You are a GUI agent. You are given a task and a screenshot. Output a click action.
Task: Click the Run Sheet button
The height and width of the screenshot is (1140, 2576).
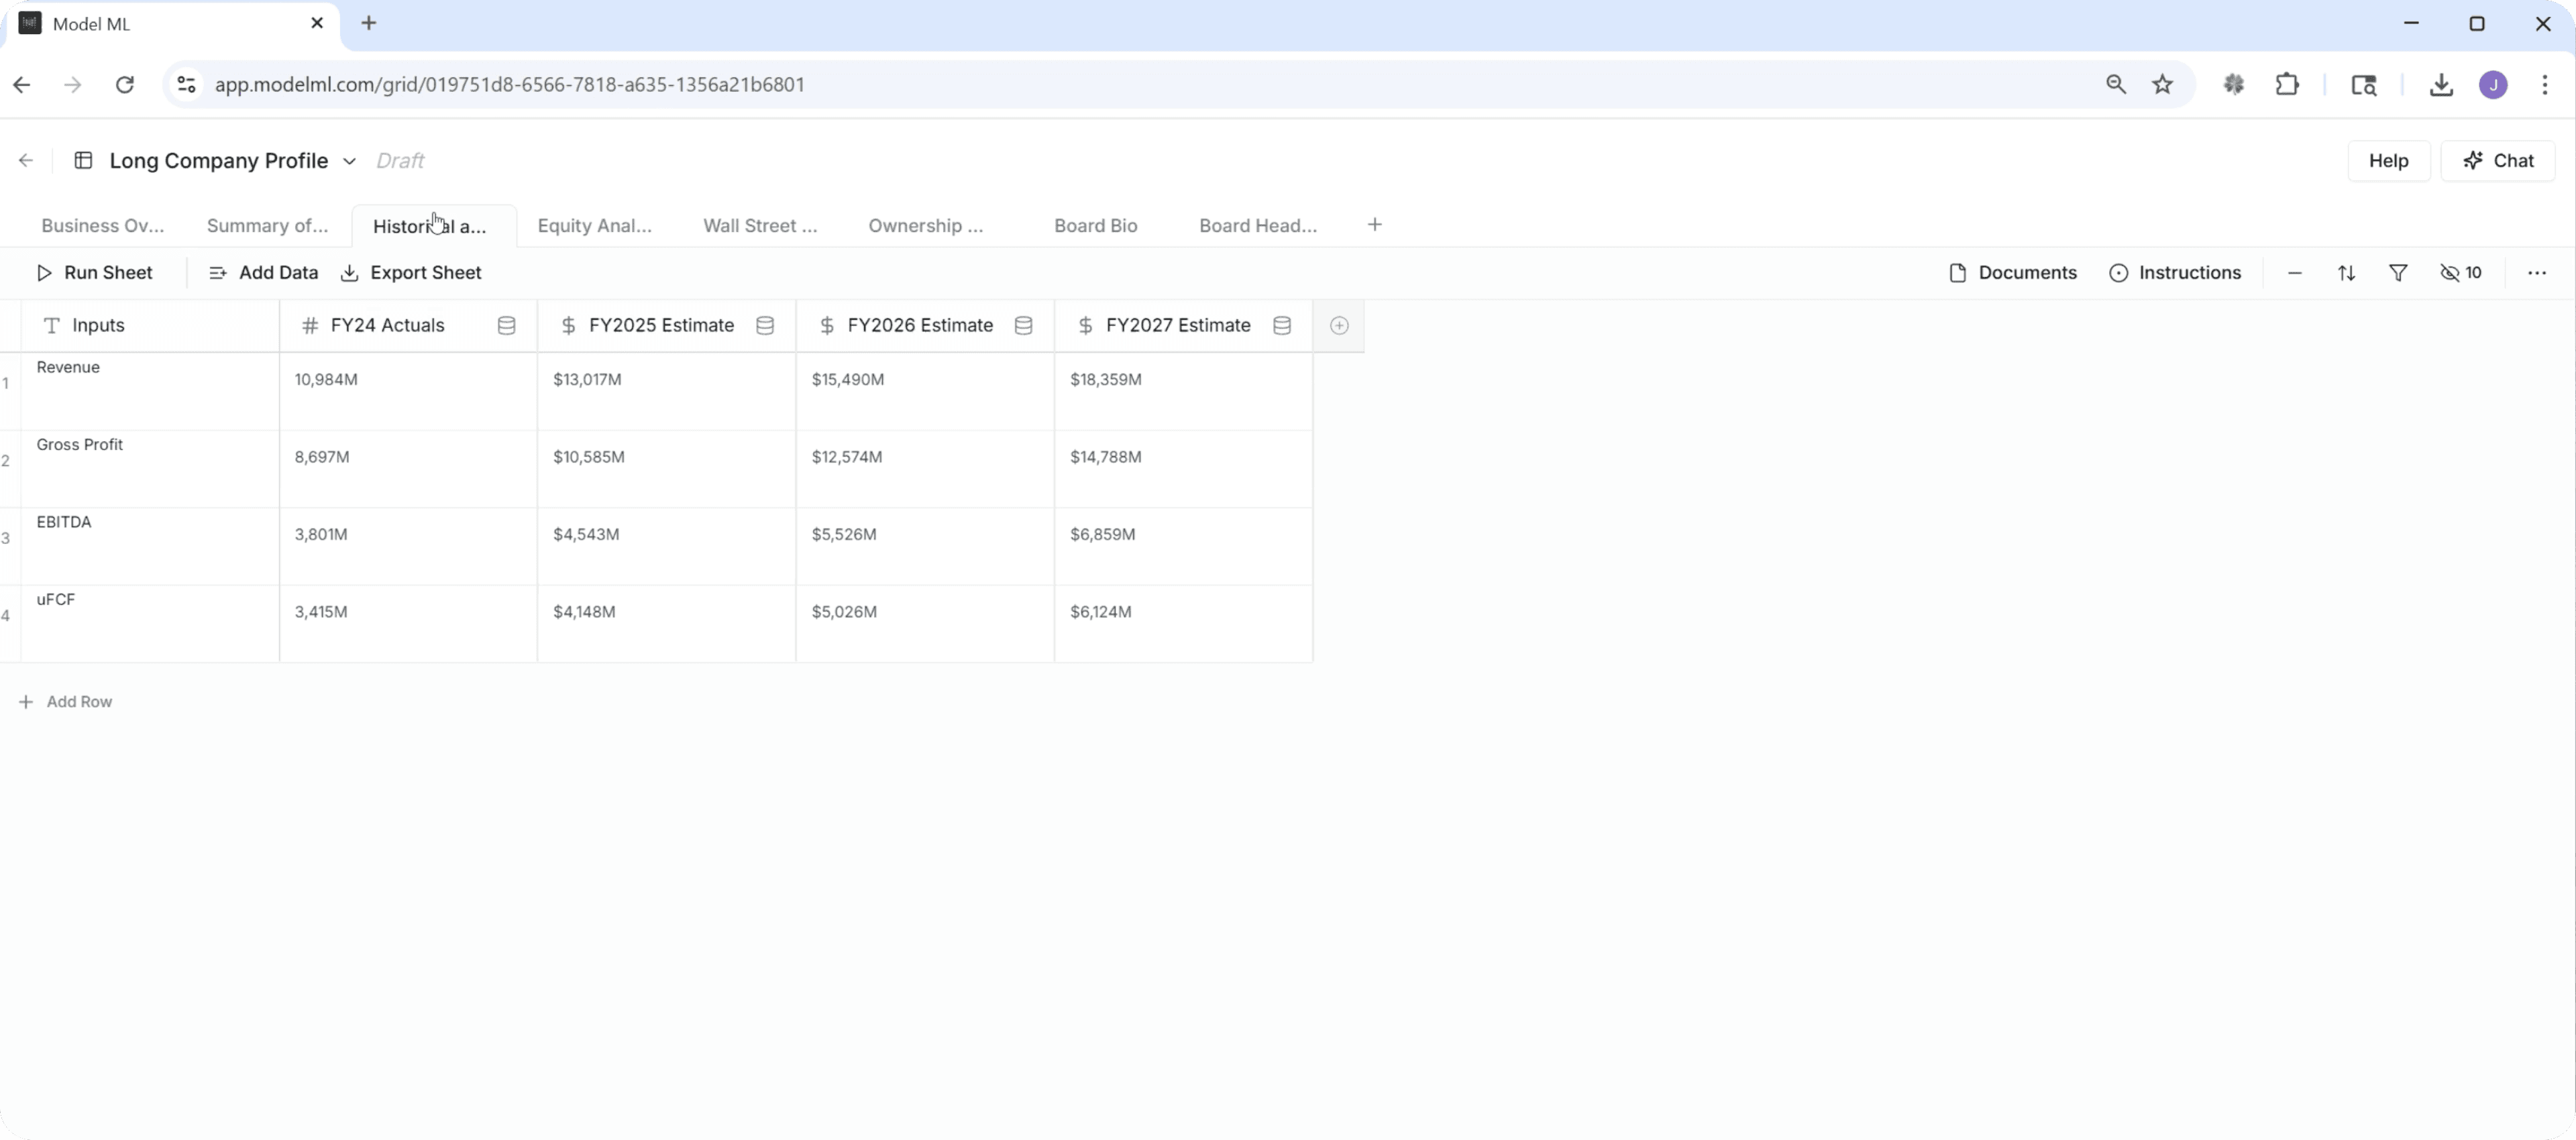(95, 272)
